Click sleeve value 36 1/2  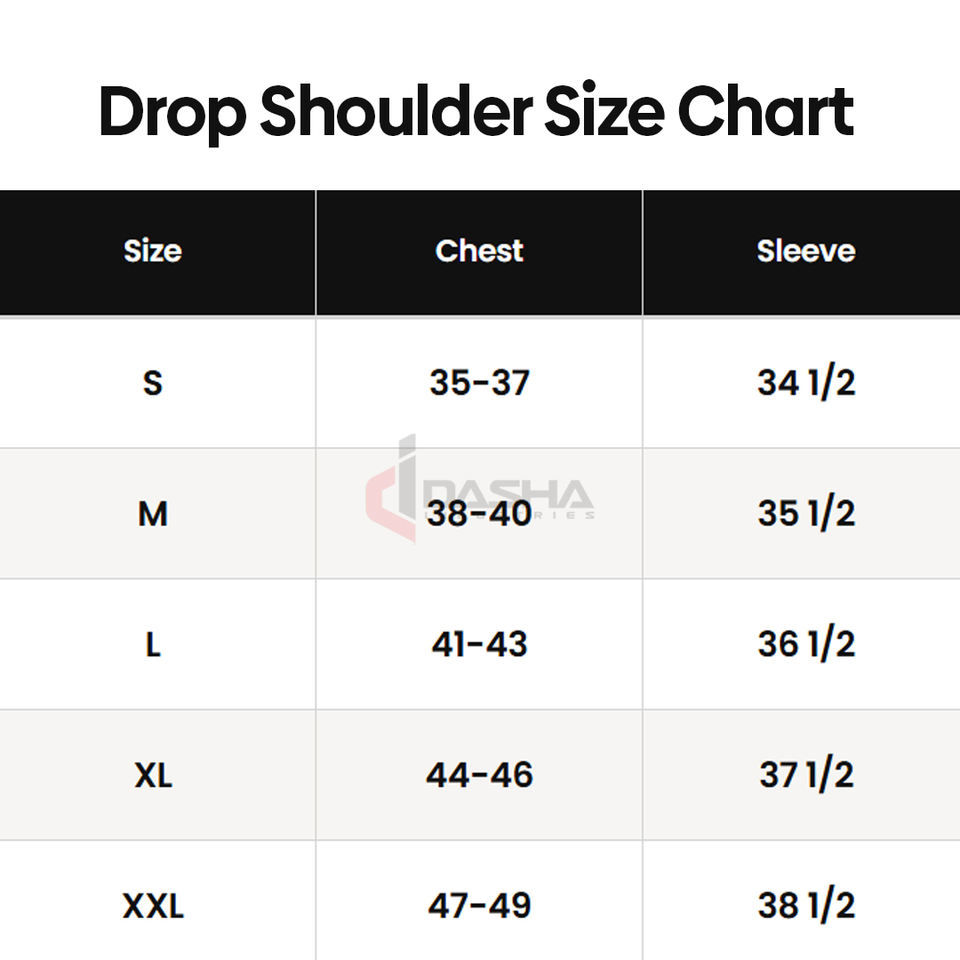806,644
